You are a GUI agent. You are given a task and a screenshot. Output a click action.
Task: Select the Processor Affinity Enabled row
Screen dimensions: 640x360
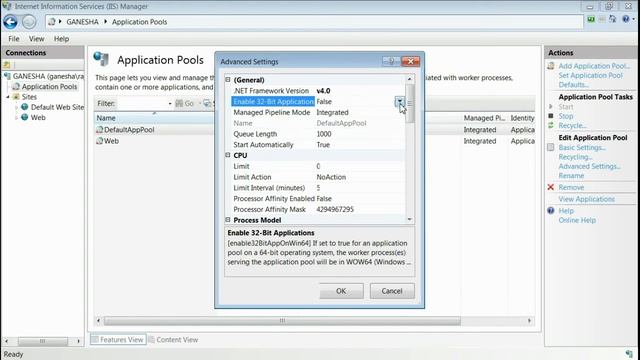[x=318, y=198]
